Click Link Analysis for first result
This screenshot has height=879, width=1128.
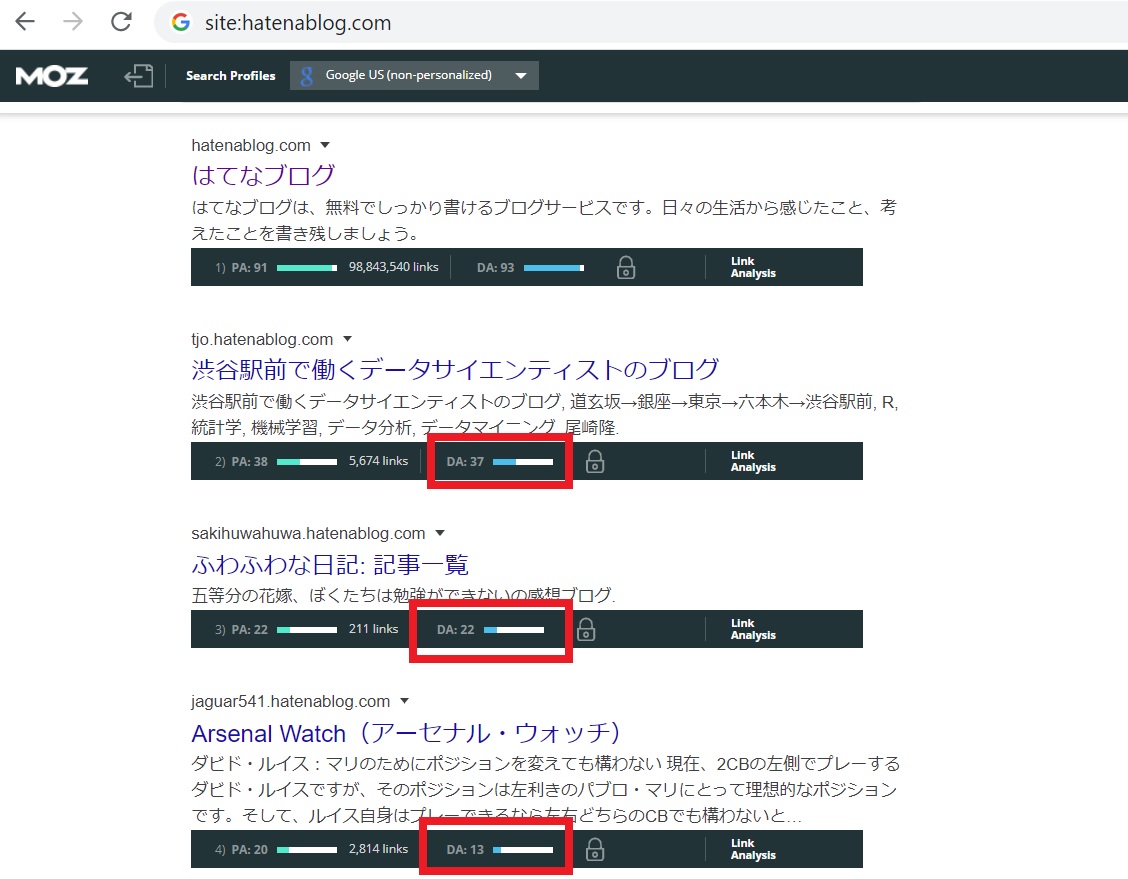tap(752, 267)
